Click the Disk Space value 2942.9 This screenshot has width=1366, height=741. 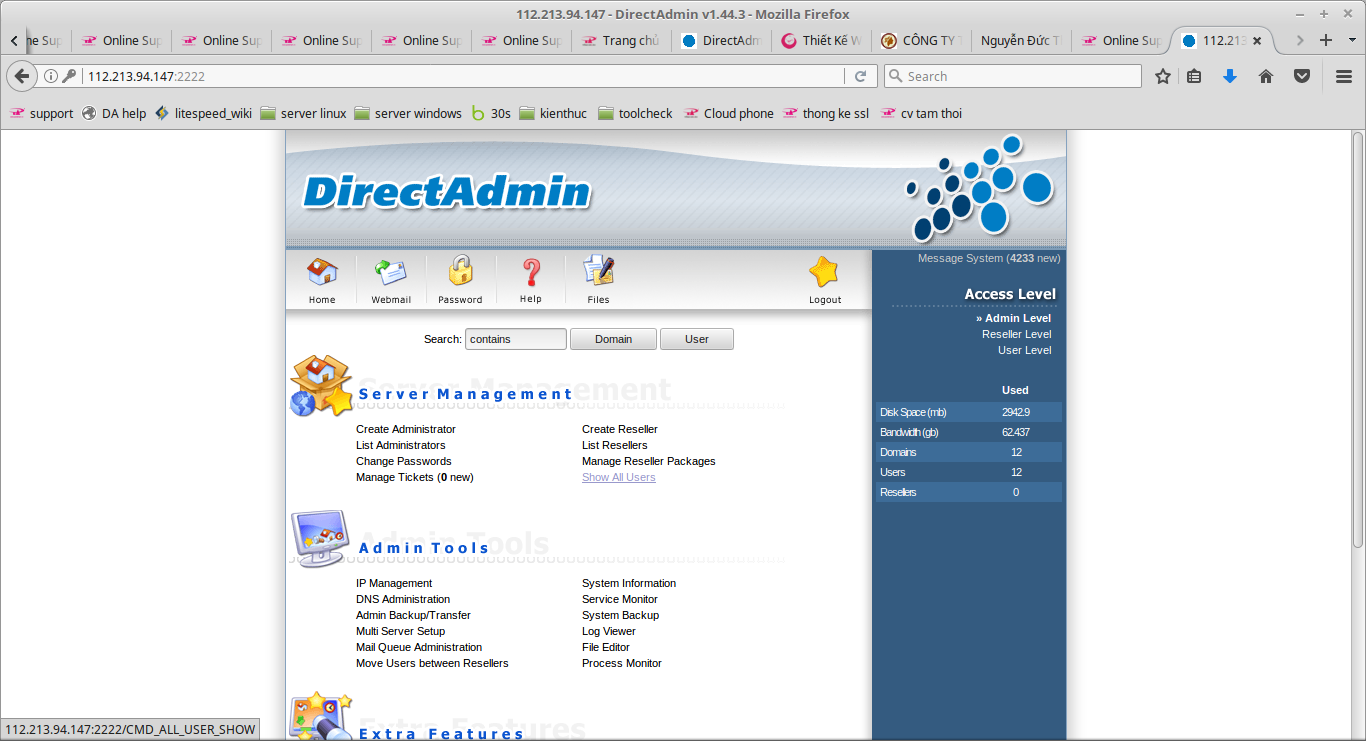tap(1016, 412)
